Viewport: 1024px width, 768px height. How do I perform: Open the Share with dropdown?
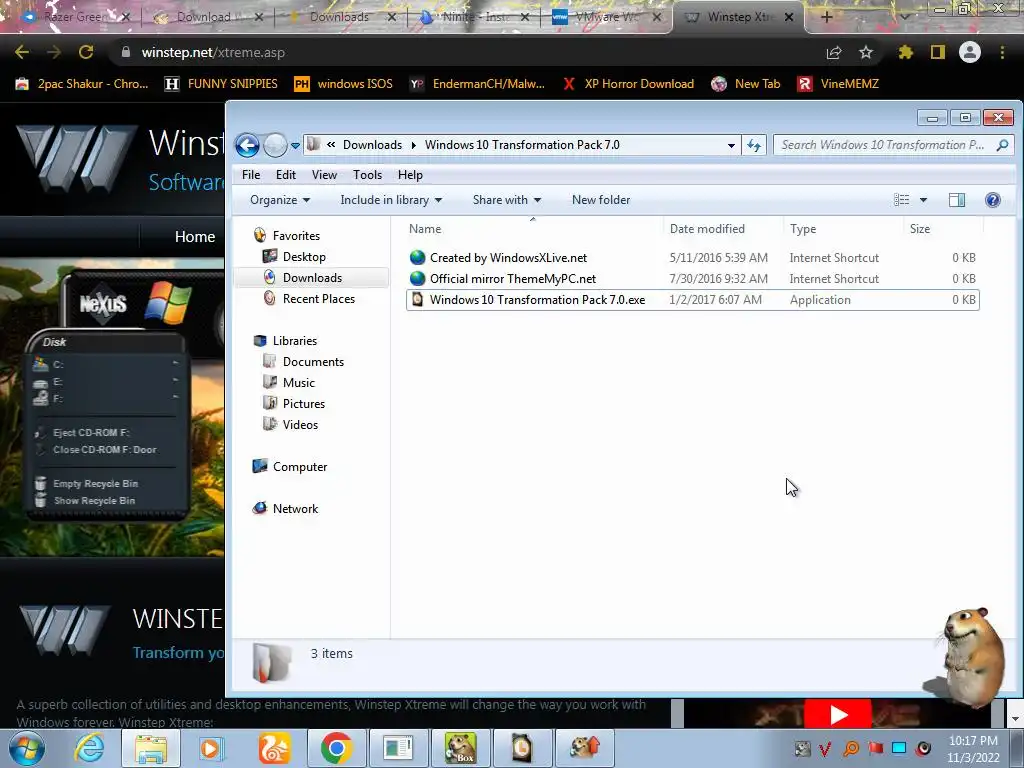click(507, 200)
